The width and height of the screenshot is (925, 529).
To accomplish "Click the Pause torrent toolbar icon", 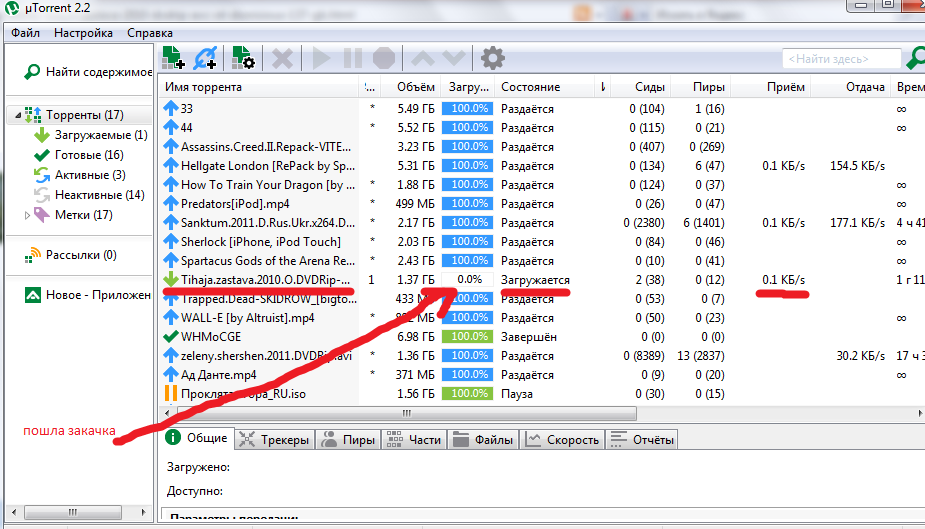I will click(353, 58).
